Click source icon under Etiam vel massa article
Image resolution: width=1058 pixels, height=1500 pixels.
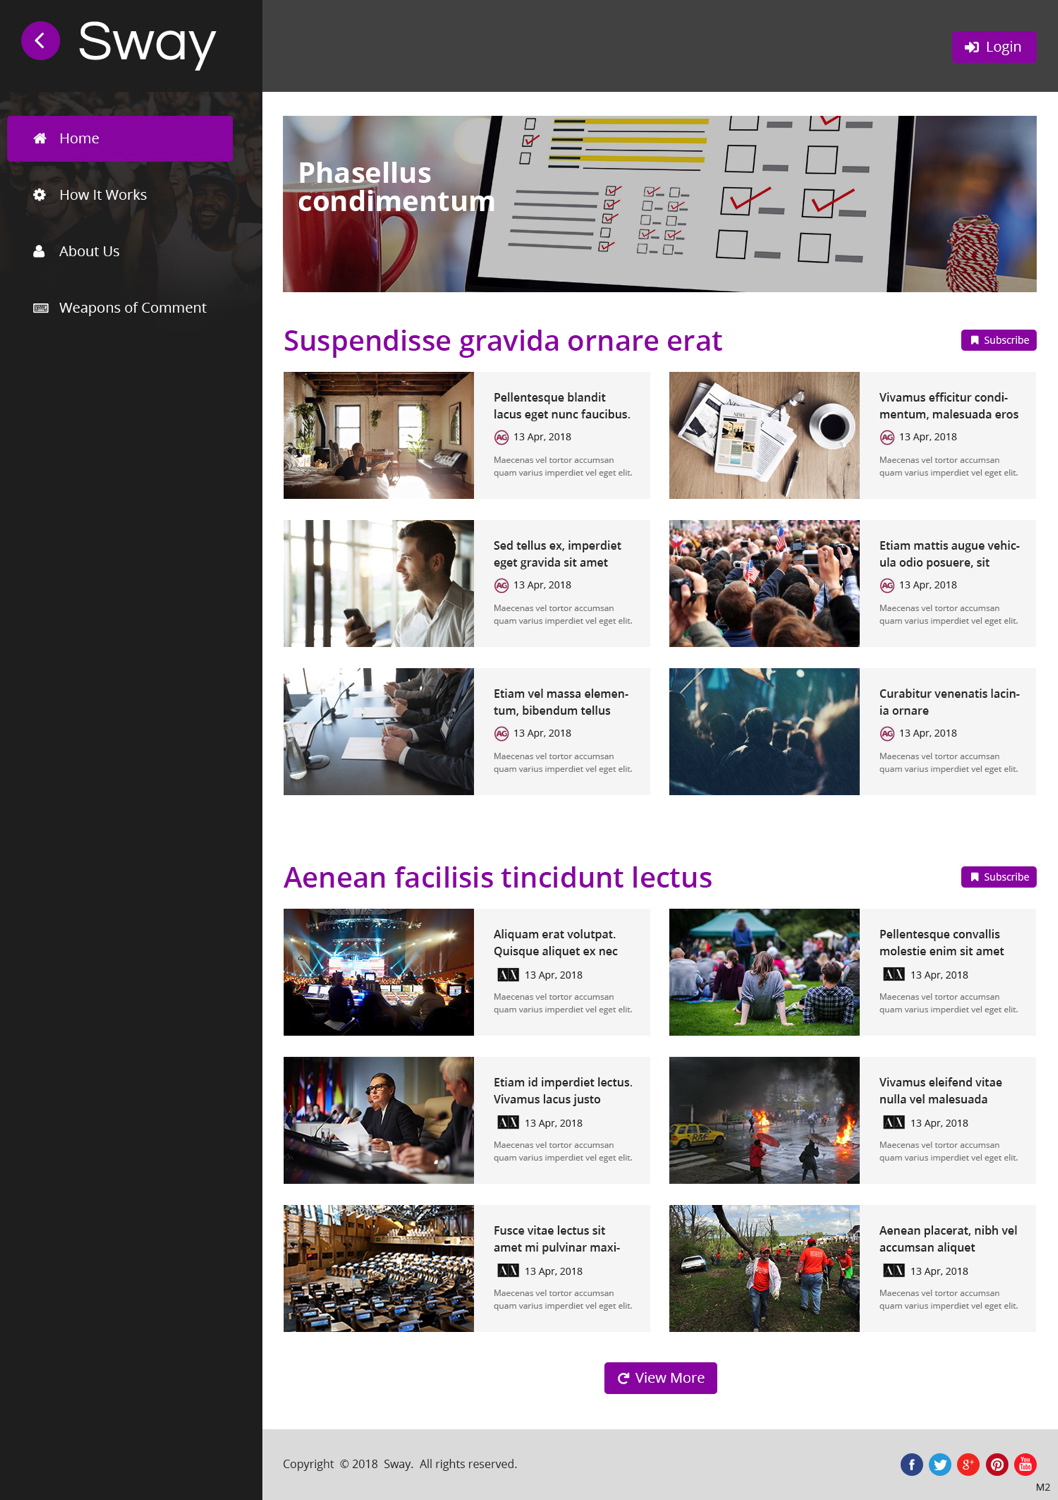501,733
